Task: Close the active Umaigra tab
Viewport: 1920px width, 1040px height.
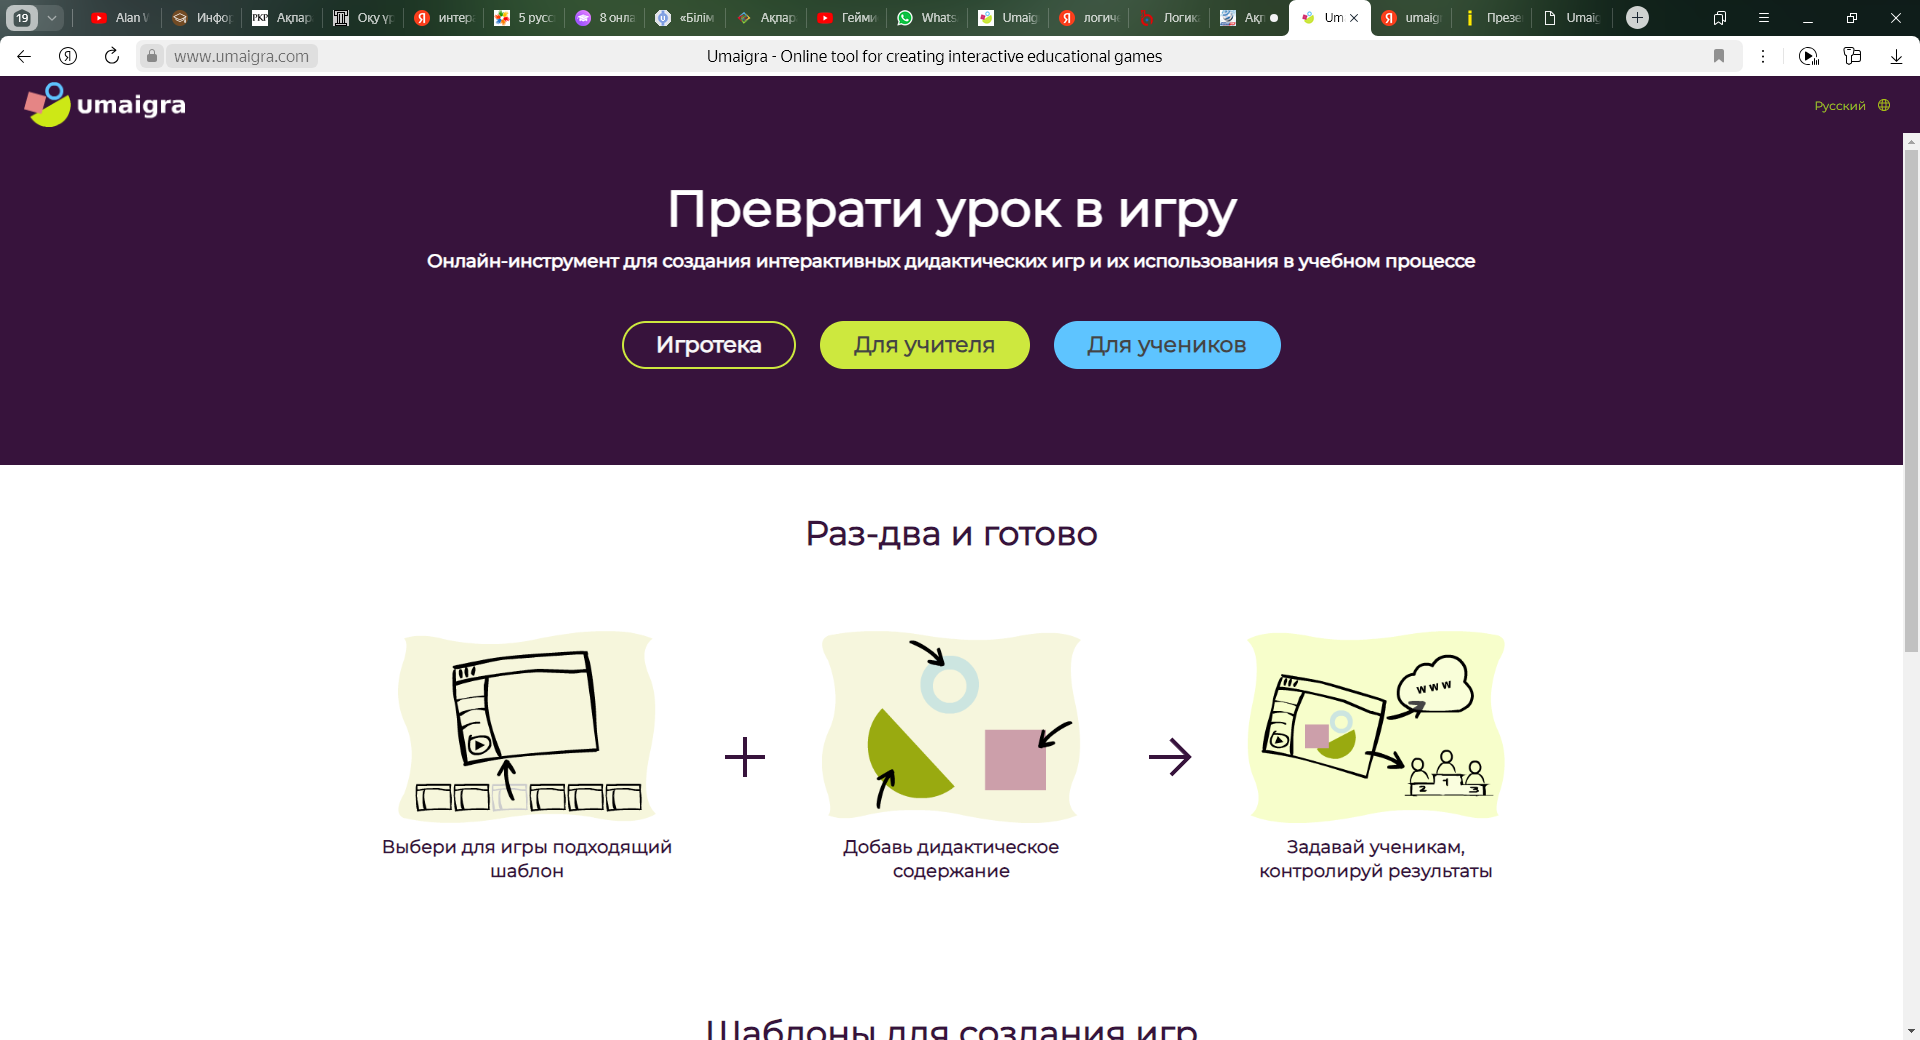Action: point(1354,18)
